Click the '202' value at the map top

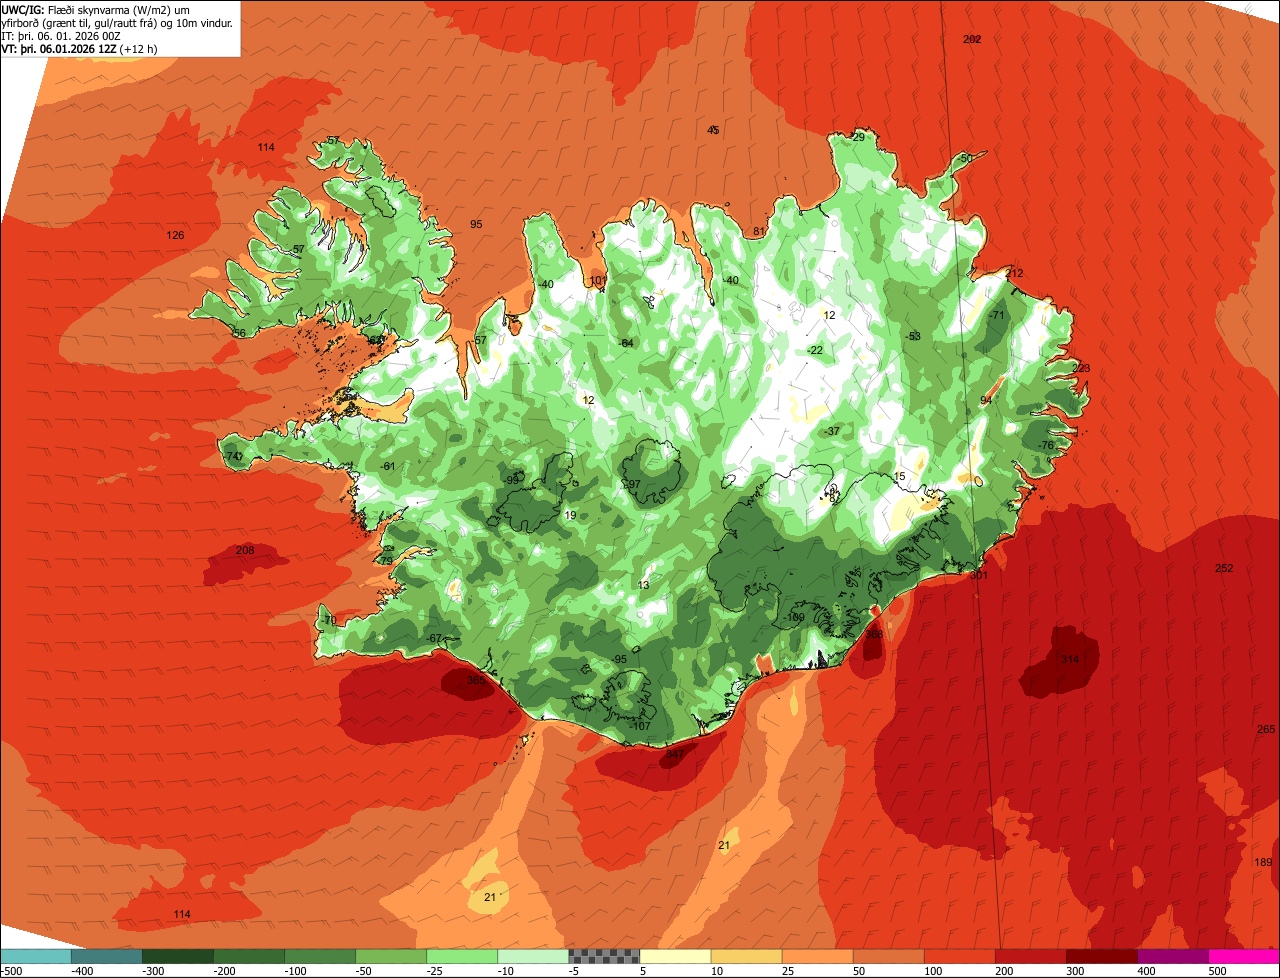pyautogui.click(x=972, y=39)
